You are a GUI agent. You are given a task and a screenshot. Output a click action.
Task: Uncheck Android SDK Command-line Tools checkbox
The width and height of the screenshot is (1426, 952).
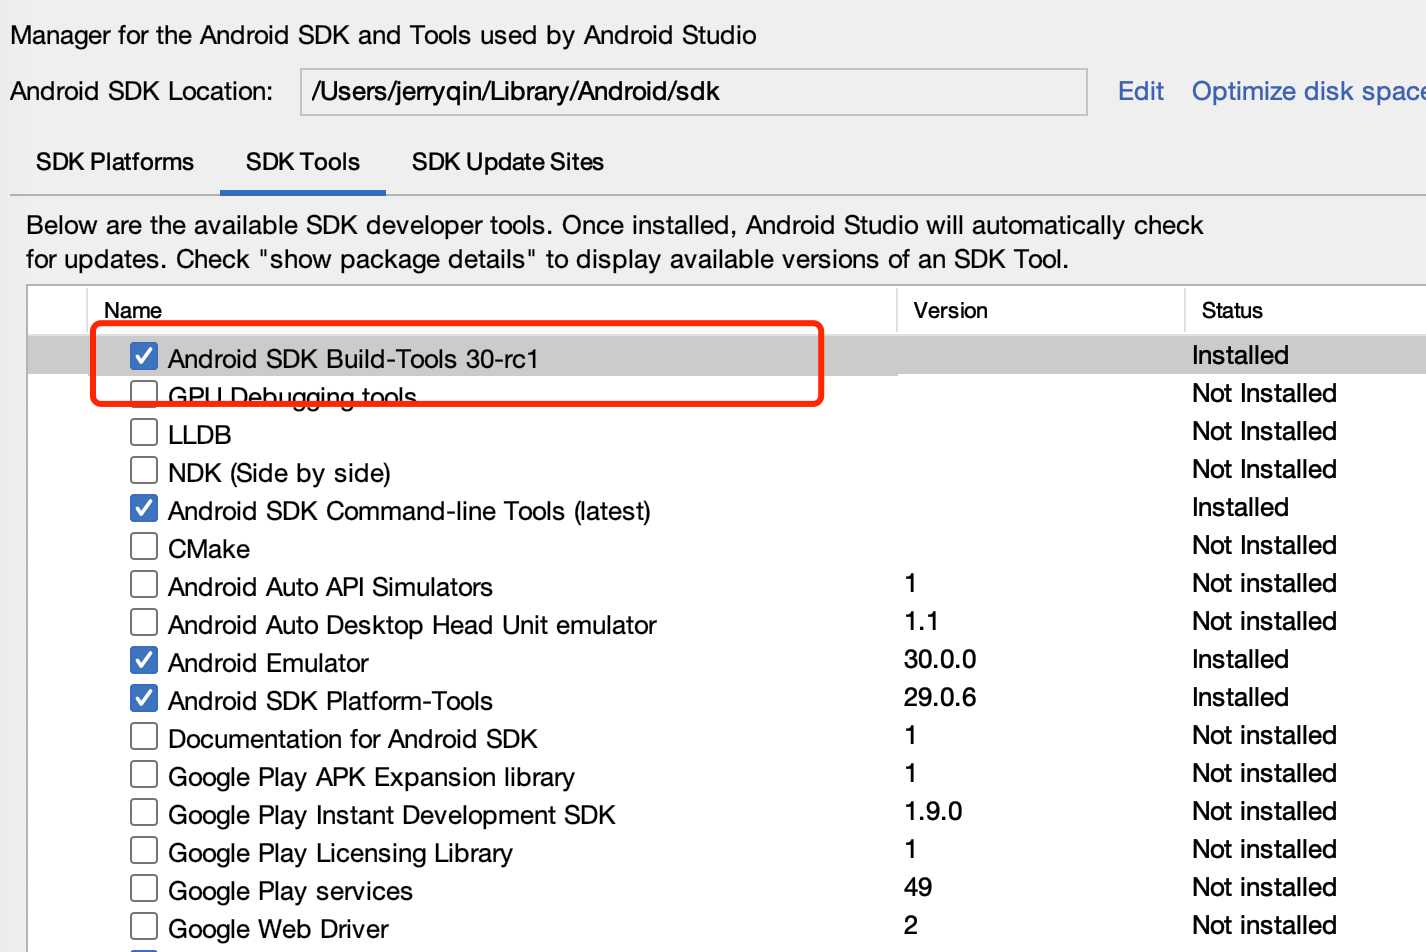click(x=144, y=508)
